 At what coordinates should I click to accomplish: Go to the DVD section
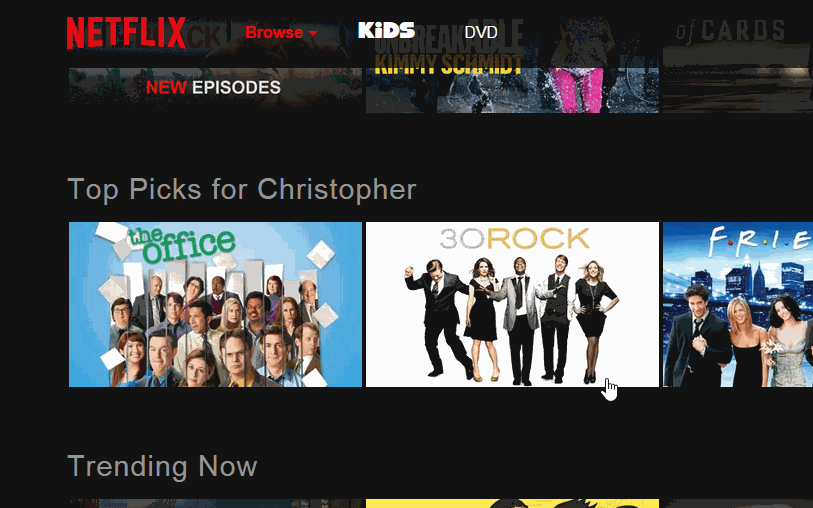tap(481, 32)
